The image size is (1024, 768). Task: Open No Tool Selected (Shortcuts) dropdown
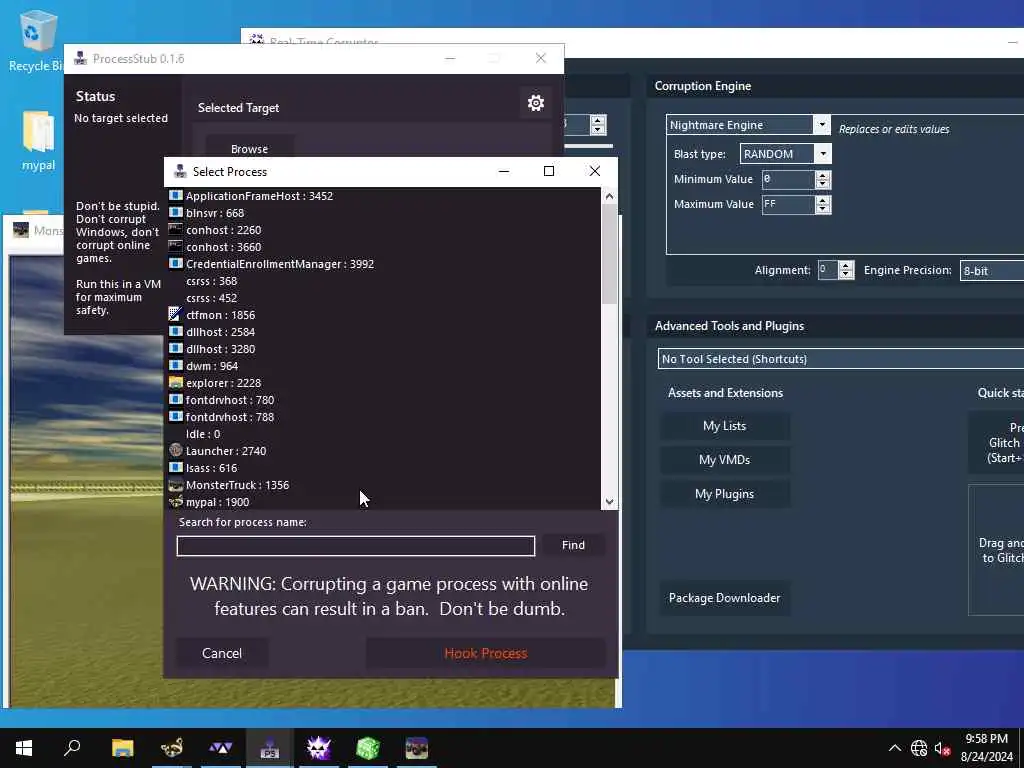841,359
